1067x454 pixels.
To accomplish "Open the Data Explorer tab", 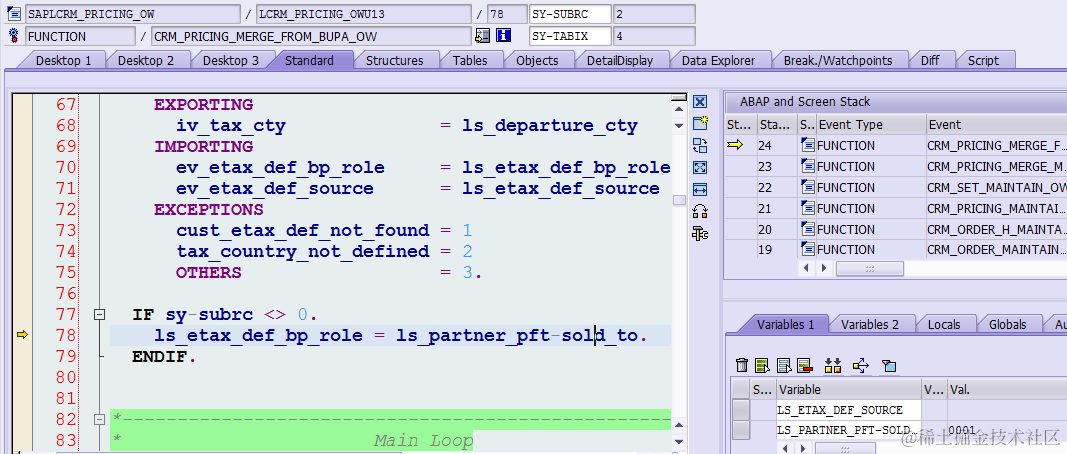I will (x=719, y=60).
